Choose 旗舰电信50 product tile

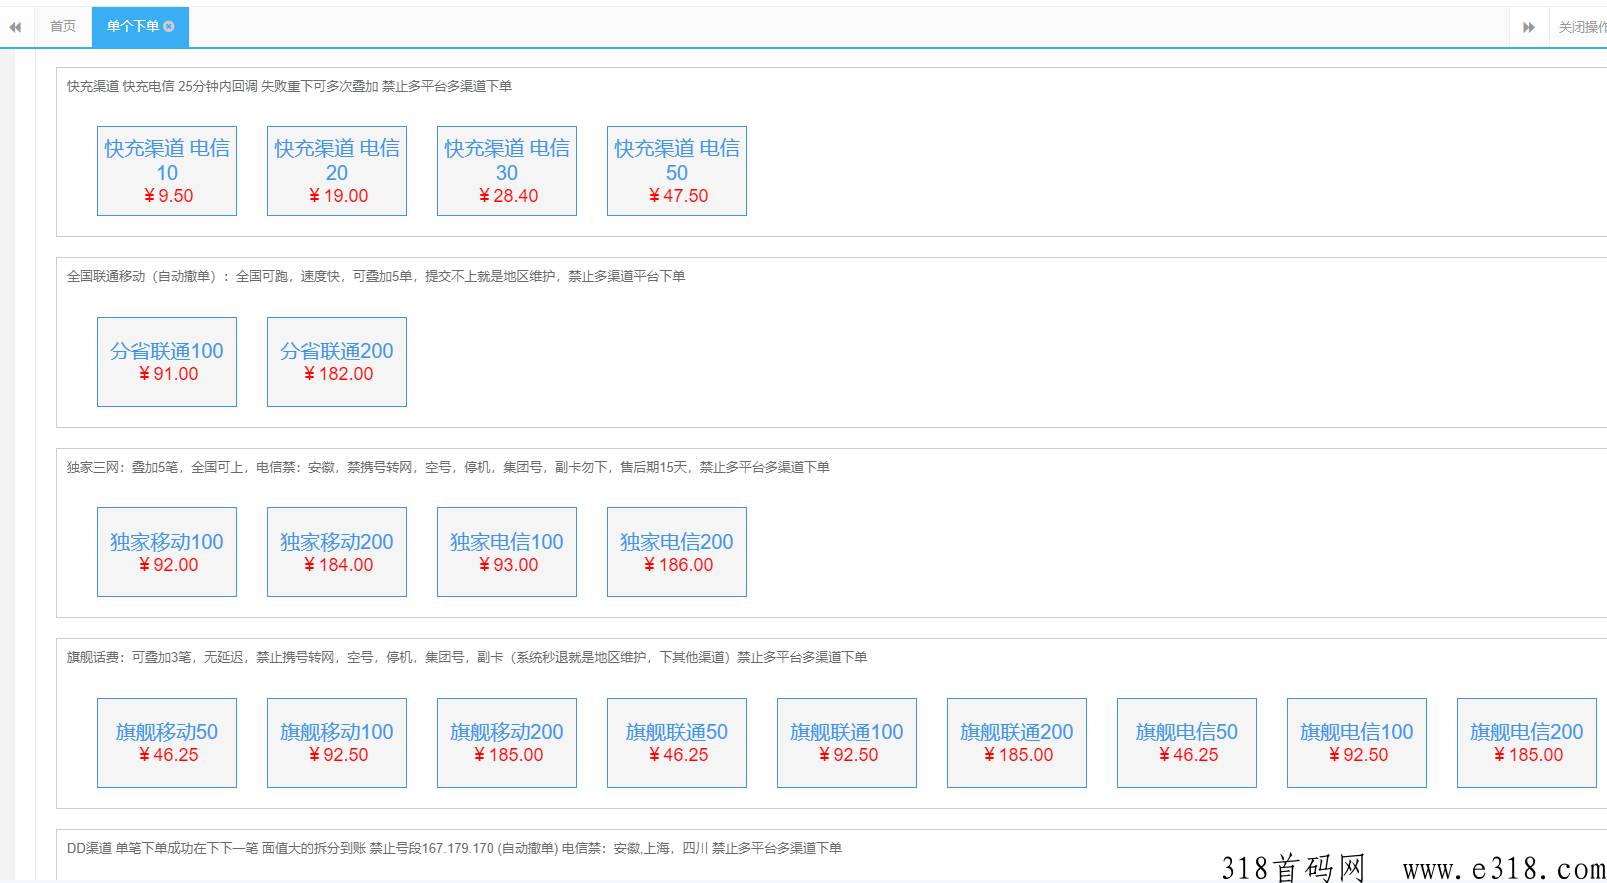click(1187, 743)
